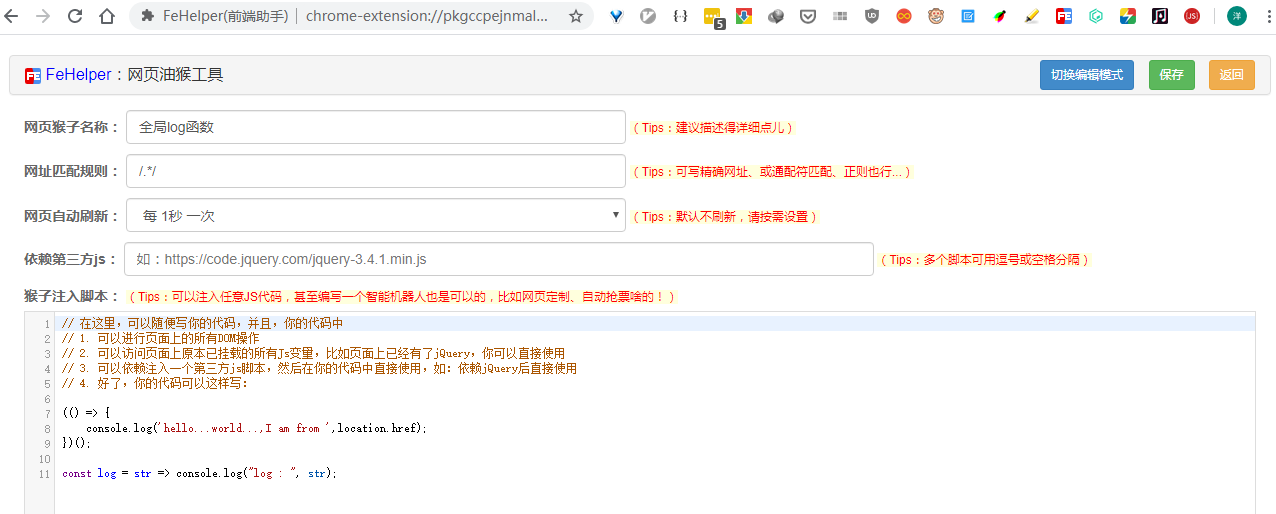Click the green 保存 button
This screenshot has height=514, width=1276.
[x=1172, y=75]
